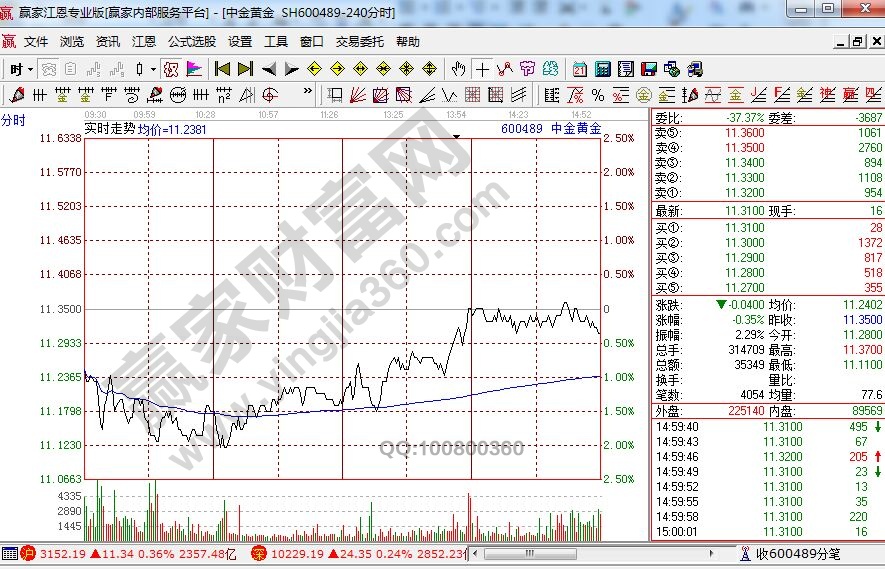
Task: Open the calculator tool icon
Action: (603, 69)
